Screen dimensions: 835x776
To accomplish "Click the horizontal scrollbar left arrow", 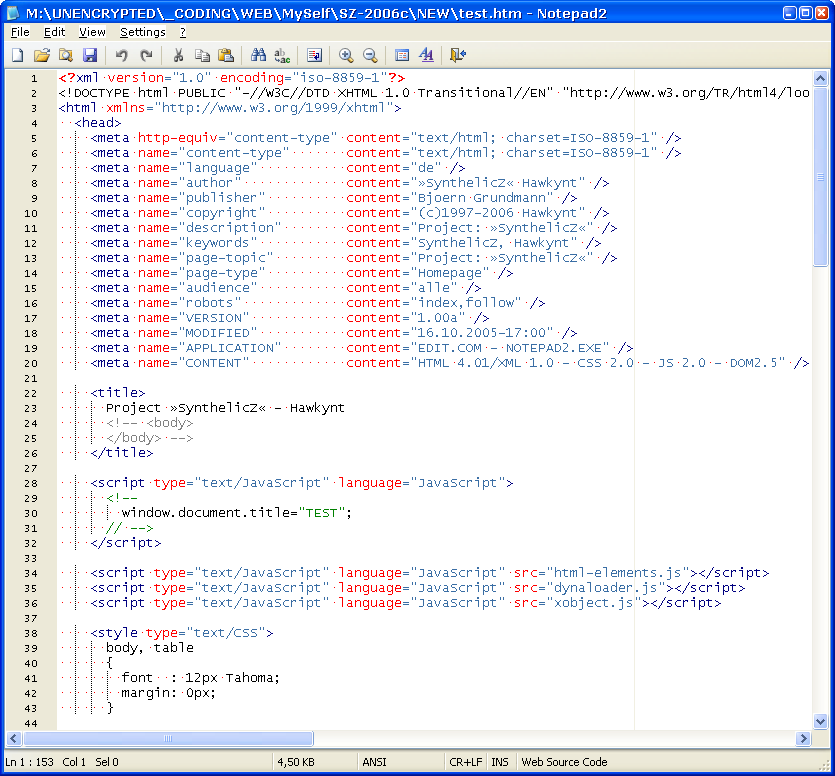I will tap(14, 738).
